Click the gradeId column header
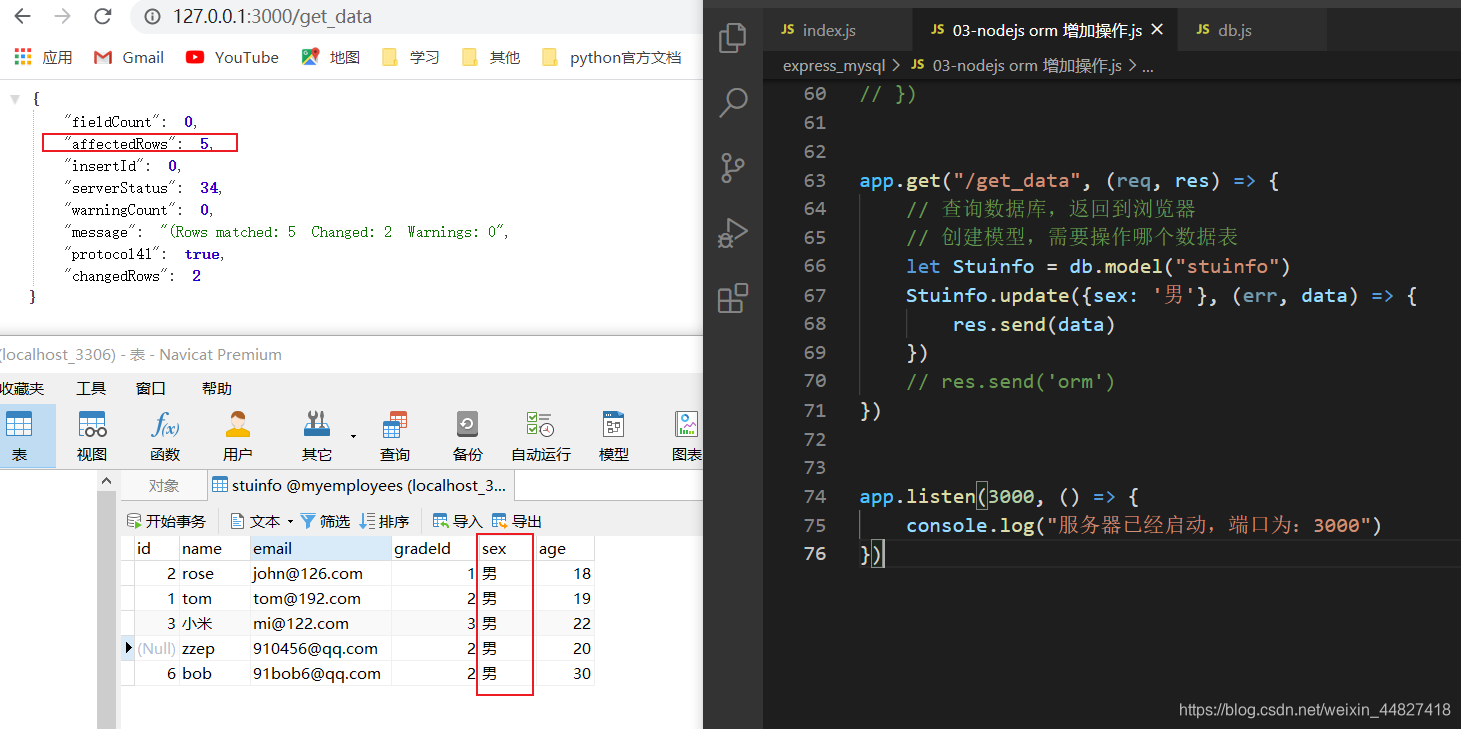The height and width of the screenshot is (729, 1461). point(434,548)
